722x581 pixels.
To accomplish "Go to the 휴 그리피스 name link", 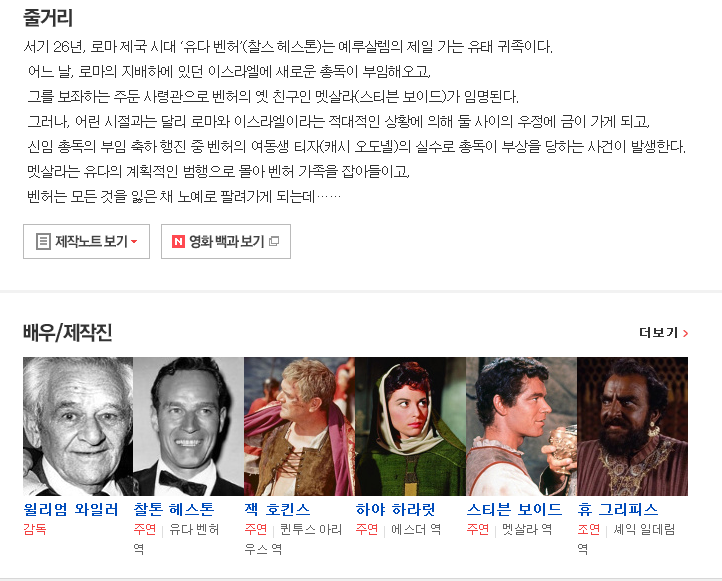I will pyautogui.click(x=618, y=510).
